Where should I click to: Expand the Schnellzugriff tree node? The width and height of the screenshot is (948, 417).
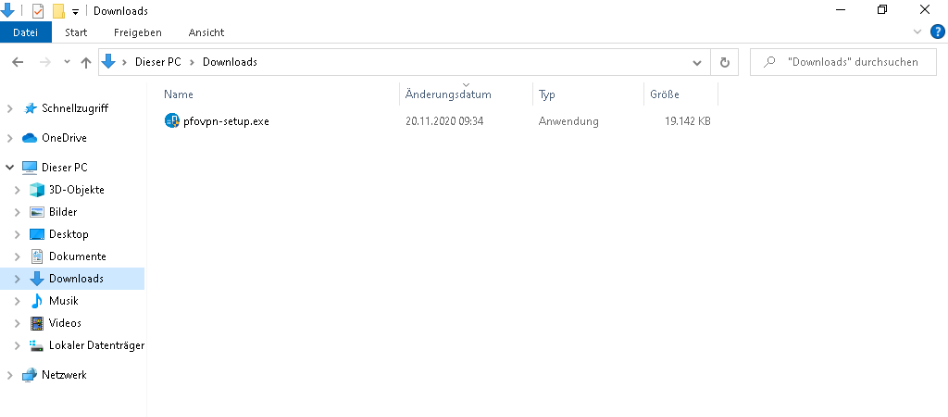pos(10,109)
